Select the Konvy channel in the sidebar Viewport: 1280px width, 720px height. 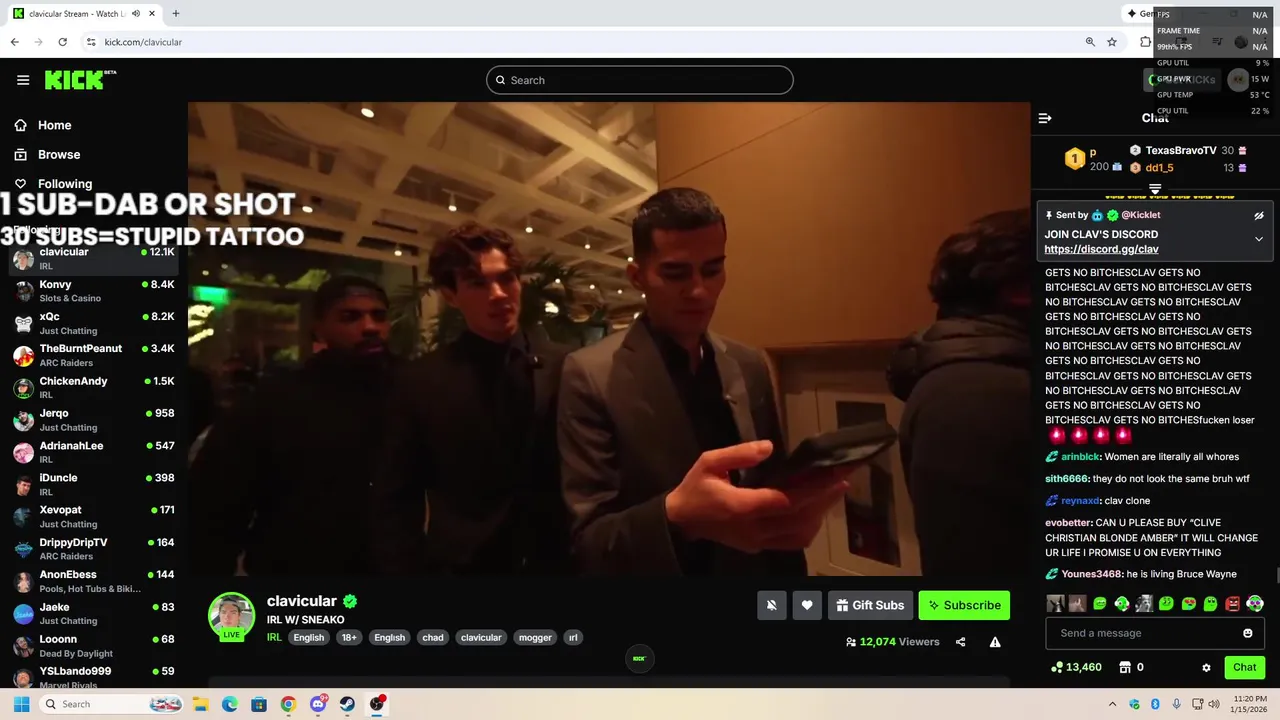point(93,291)
